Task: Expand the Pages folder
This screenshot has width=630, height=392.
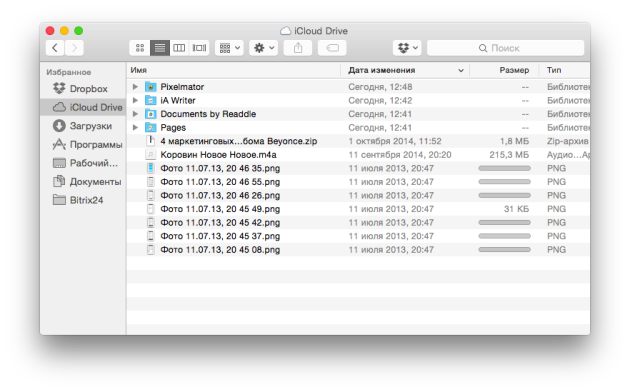Action: click(135, 128)
